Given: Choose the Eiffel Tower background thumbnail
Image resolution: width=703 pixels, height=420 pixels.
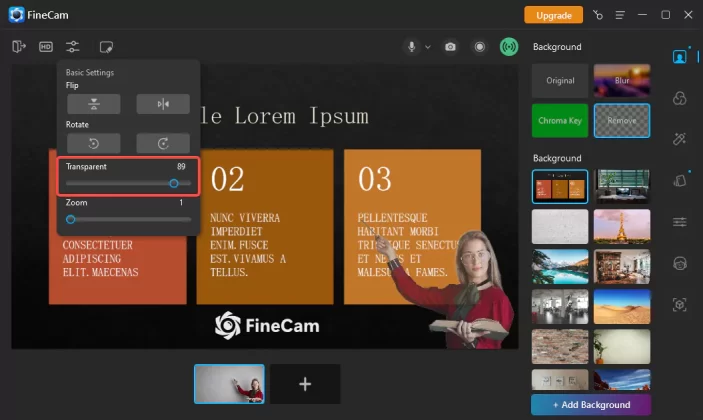Looking at the screenshot, I should (x=622, y=226).
